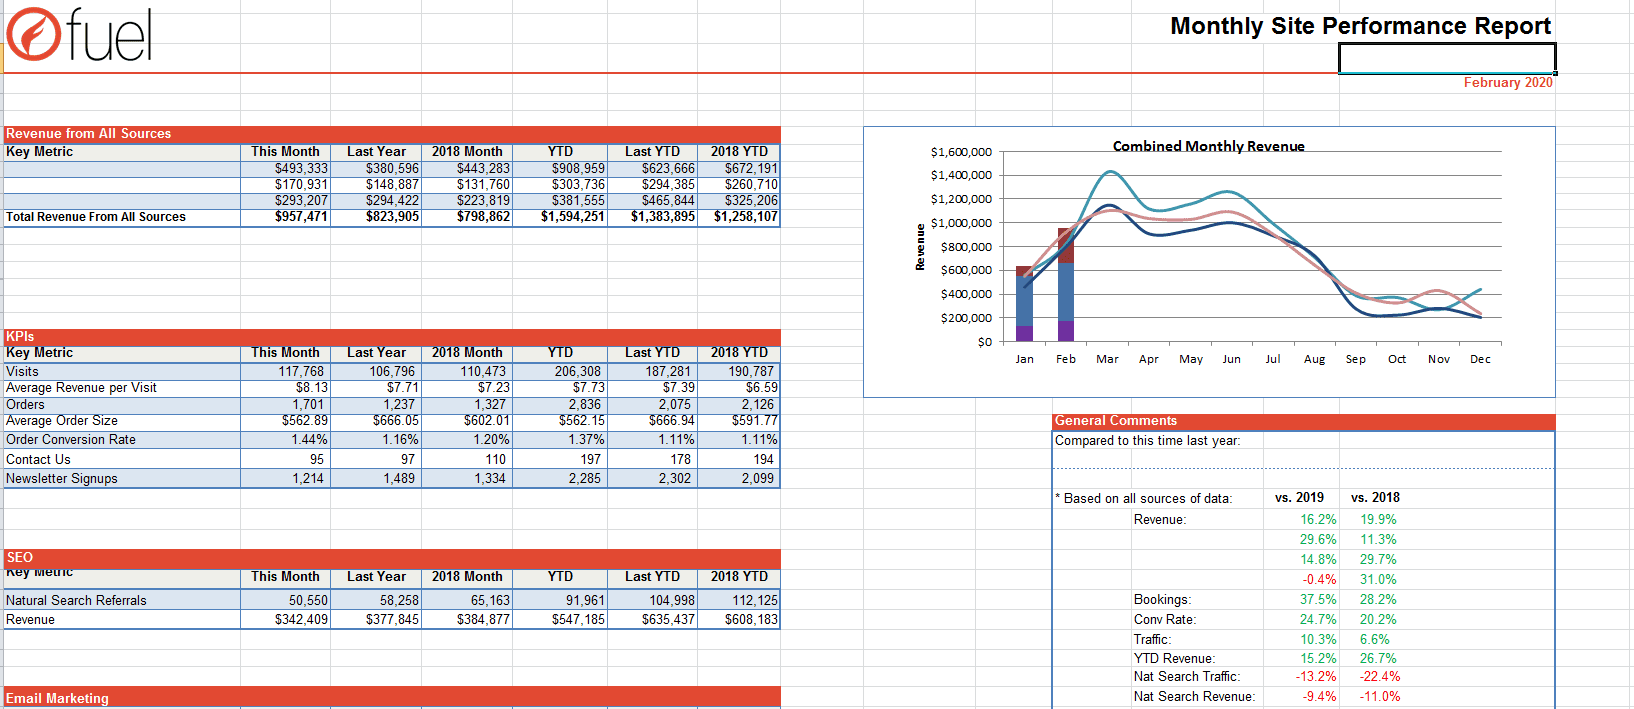The width and height of the screenshot is (1634, 709).
Task: Click the Last Year header in SEO table
Action: pos(376,577)
